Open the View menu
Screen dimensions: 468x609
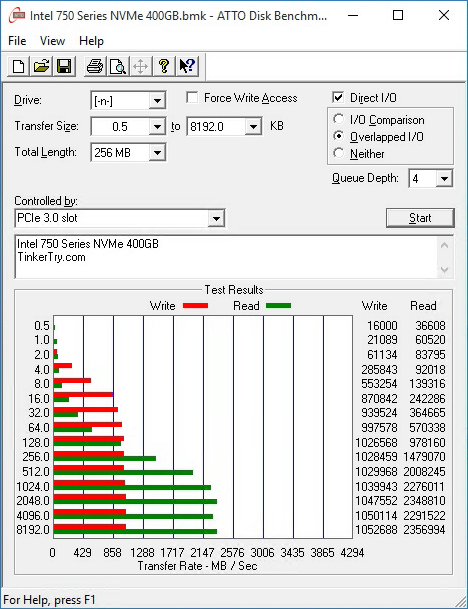pos(52,41)
